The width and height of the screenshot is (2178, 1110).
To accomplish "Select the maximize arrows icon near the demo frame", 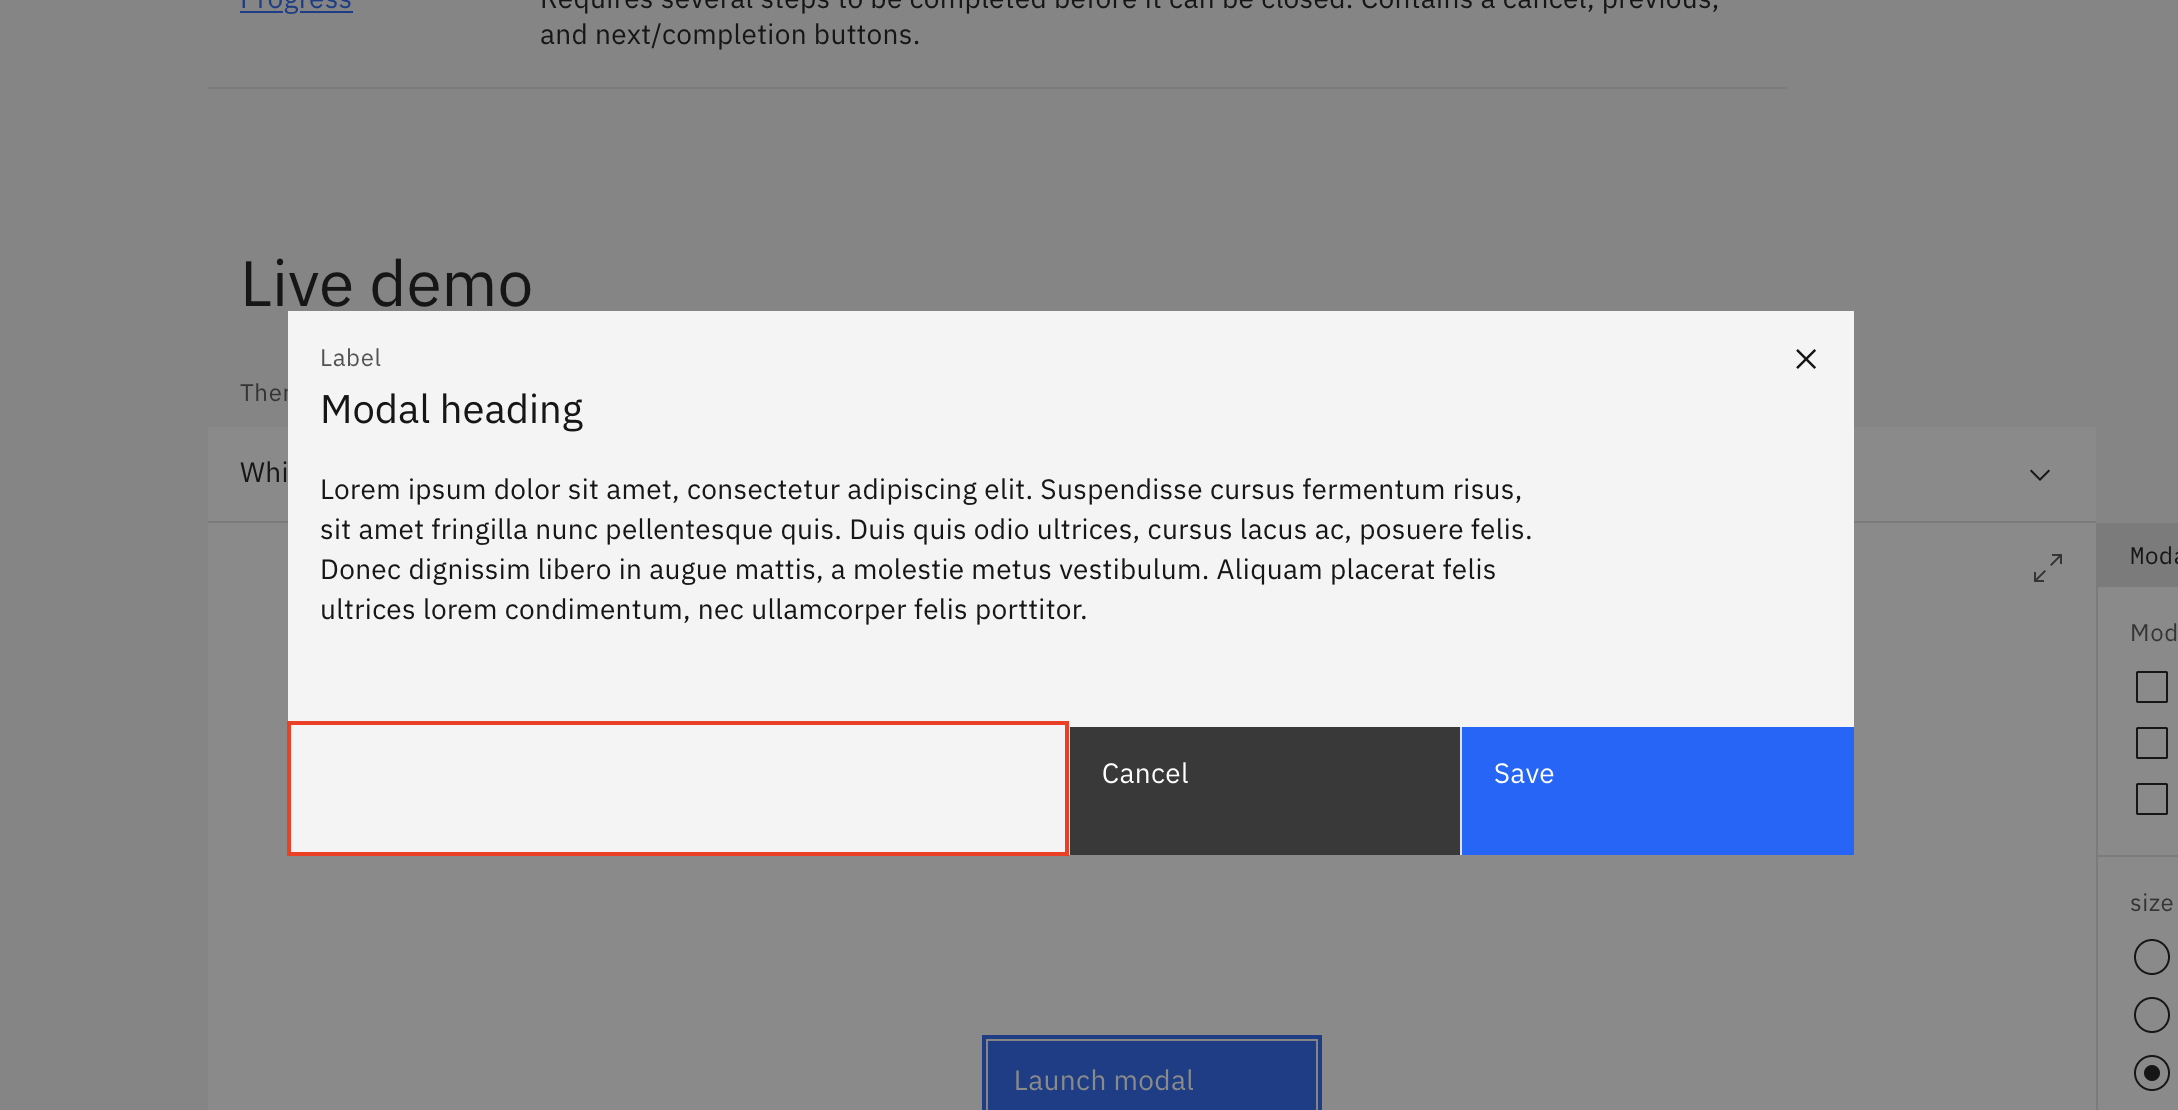I will point(2046,567).
